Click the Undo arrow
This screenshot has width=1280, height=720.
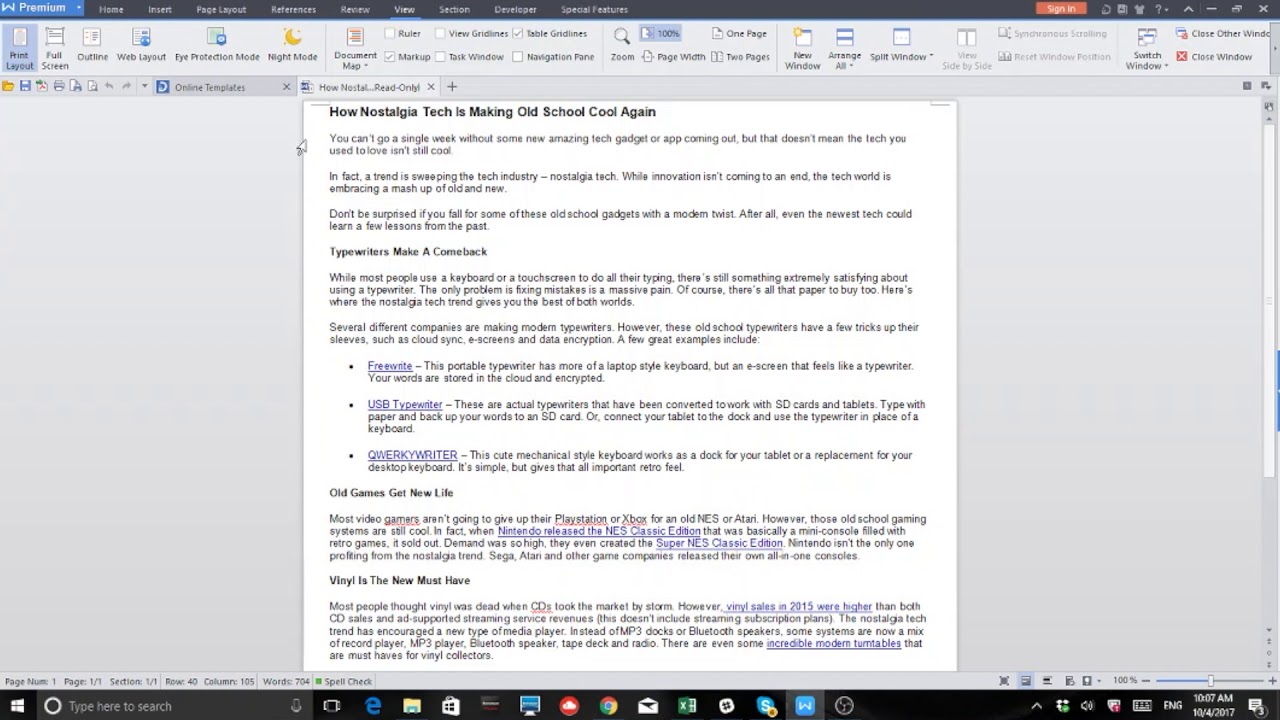click(109, 87)
